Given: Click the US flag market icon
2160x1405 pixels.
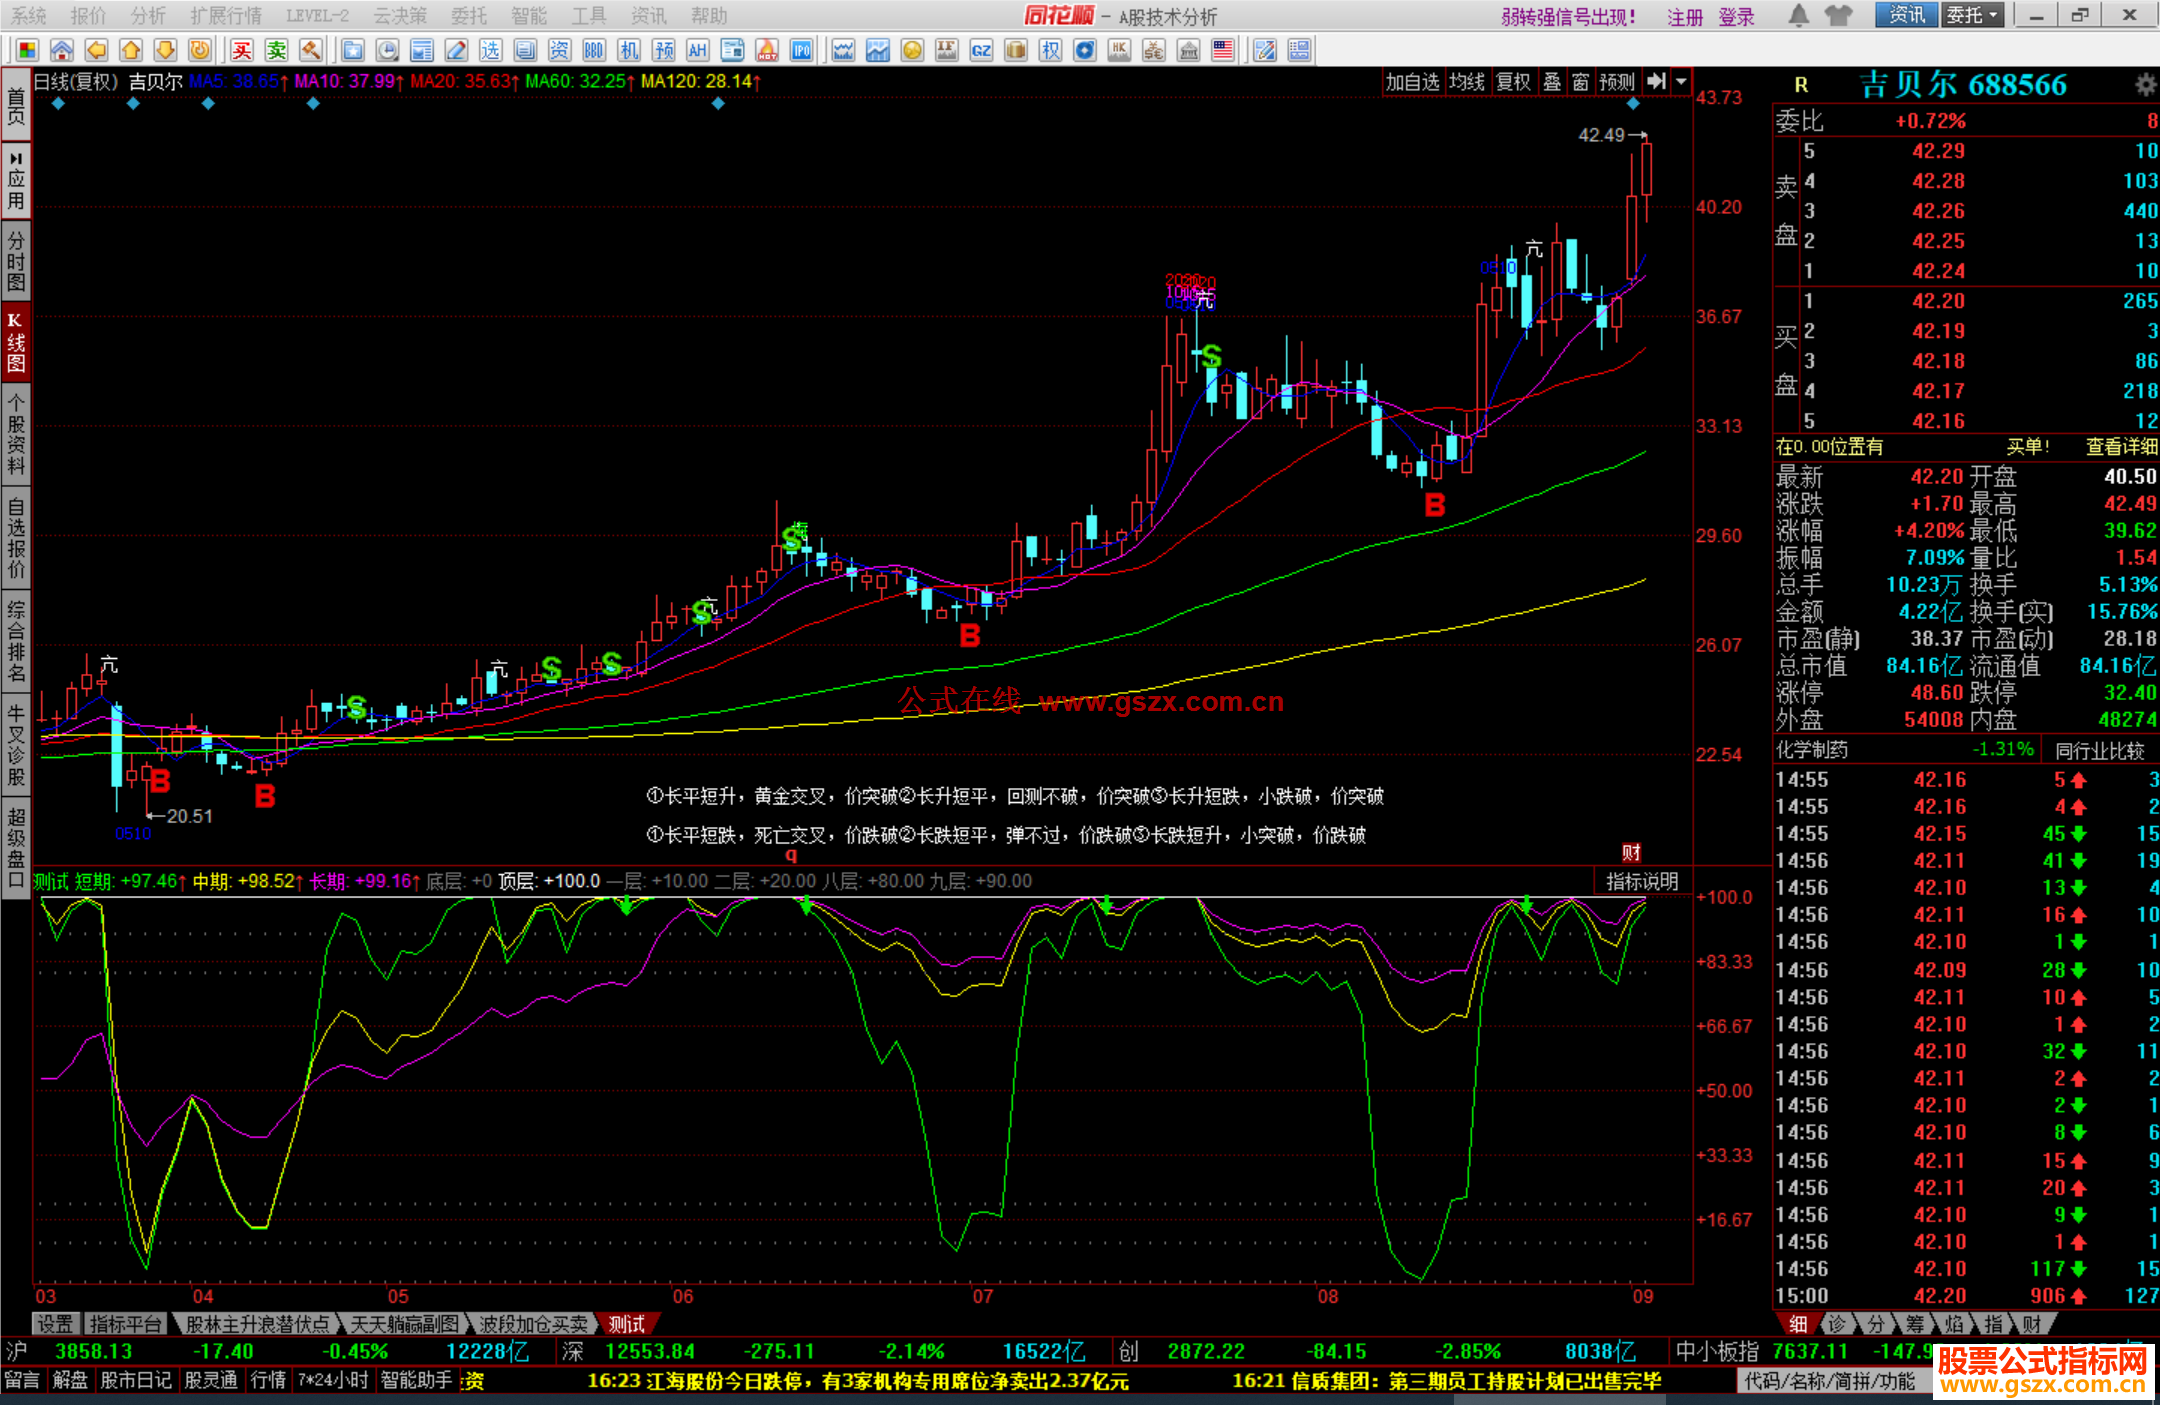Looking at the screenshot, I should click(1222, 50).
